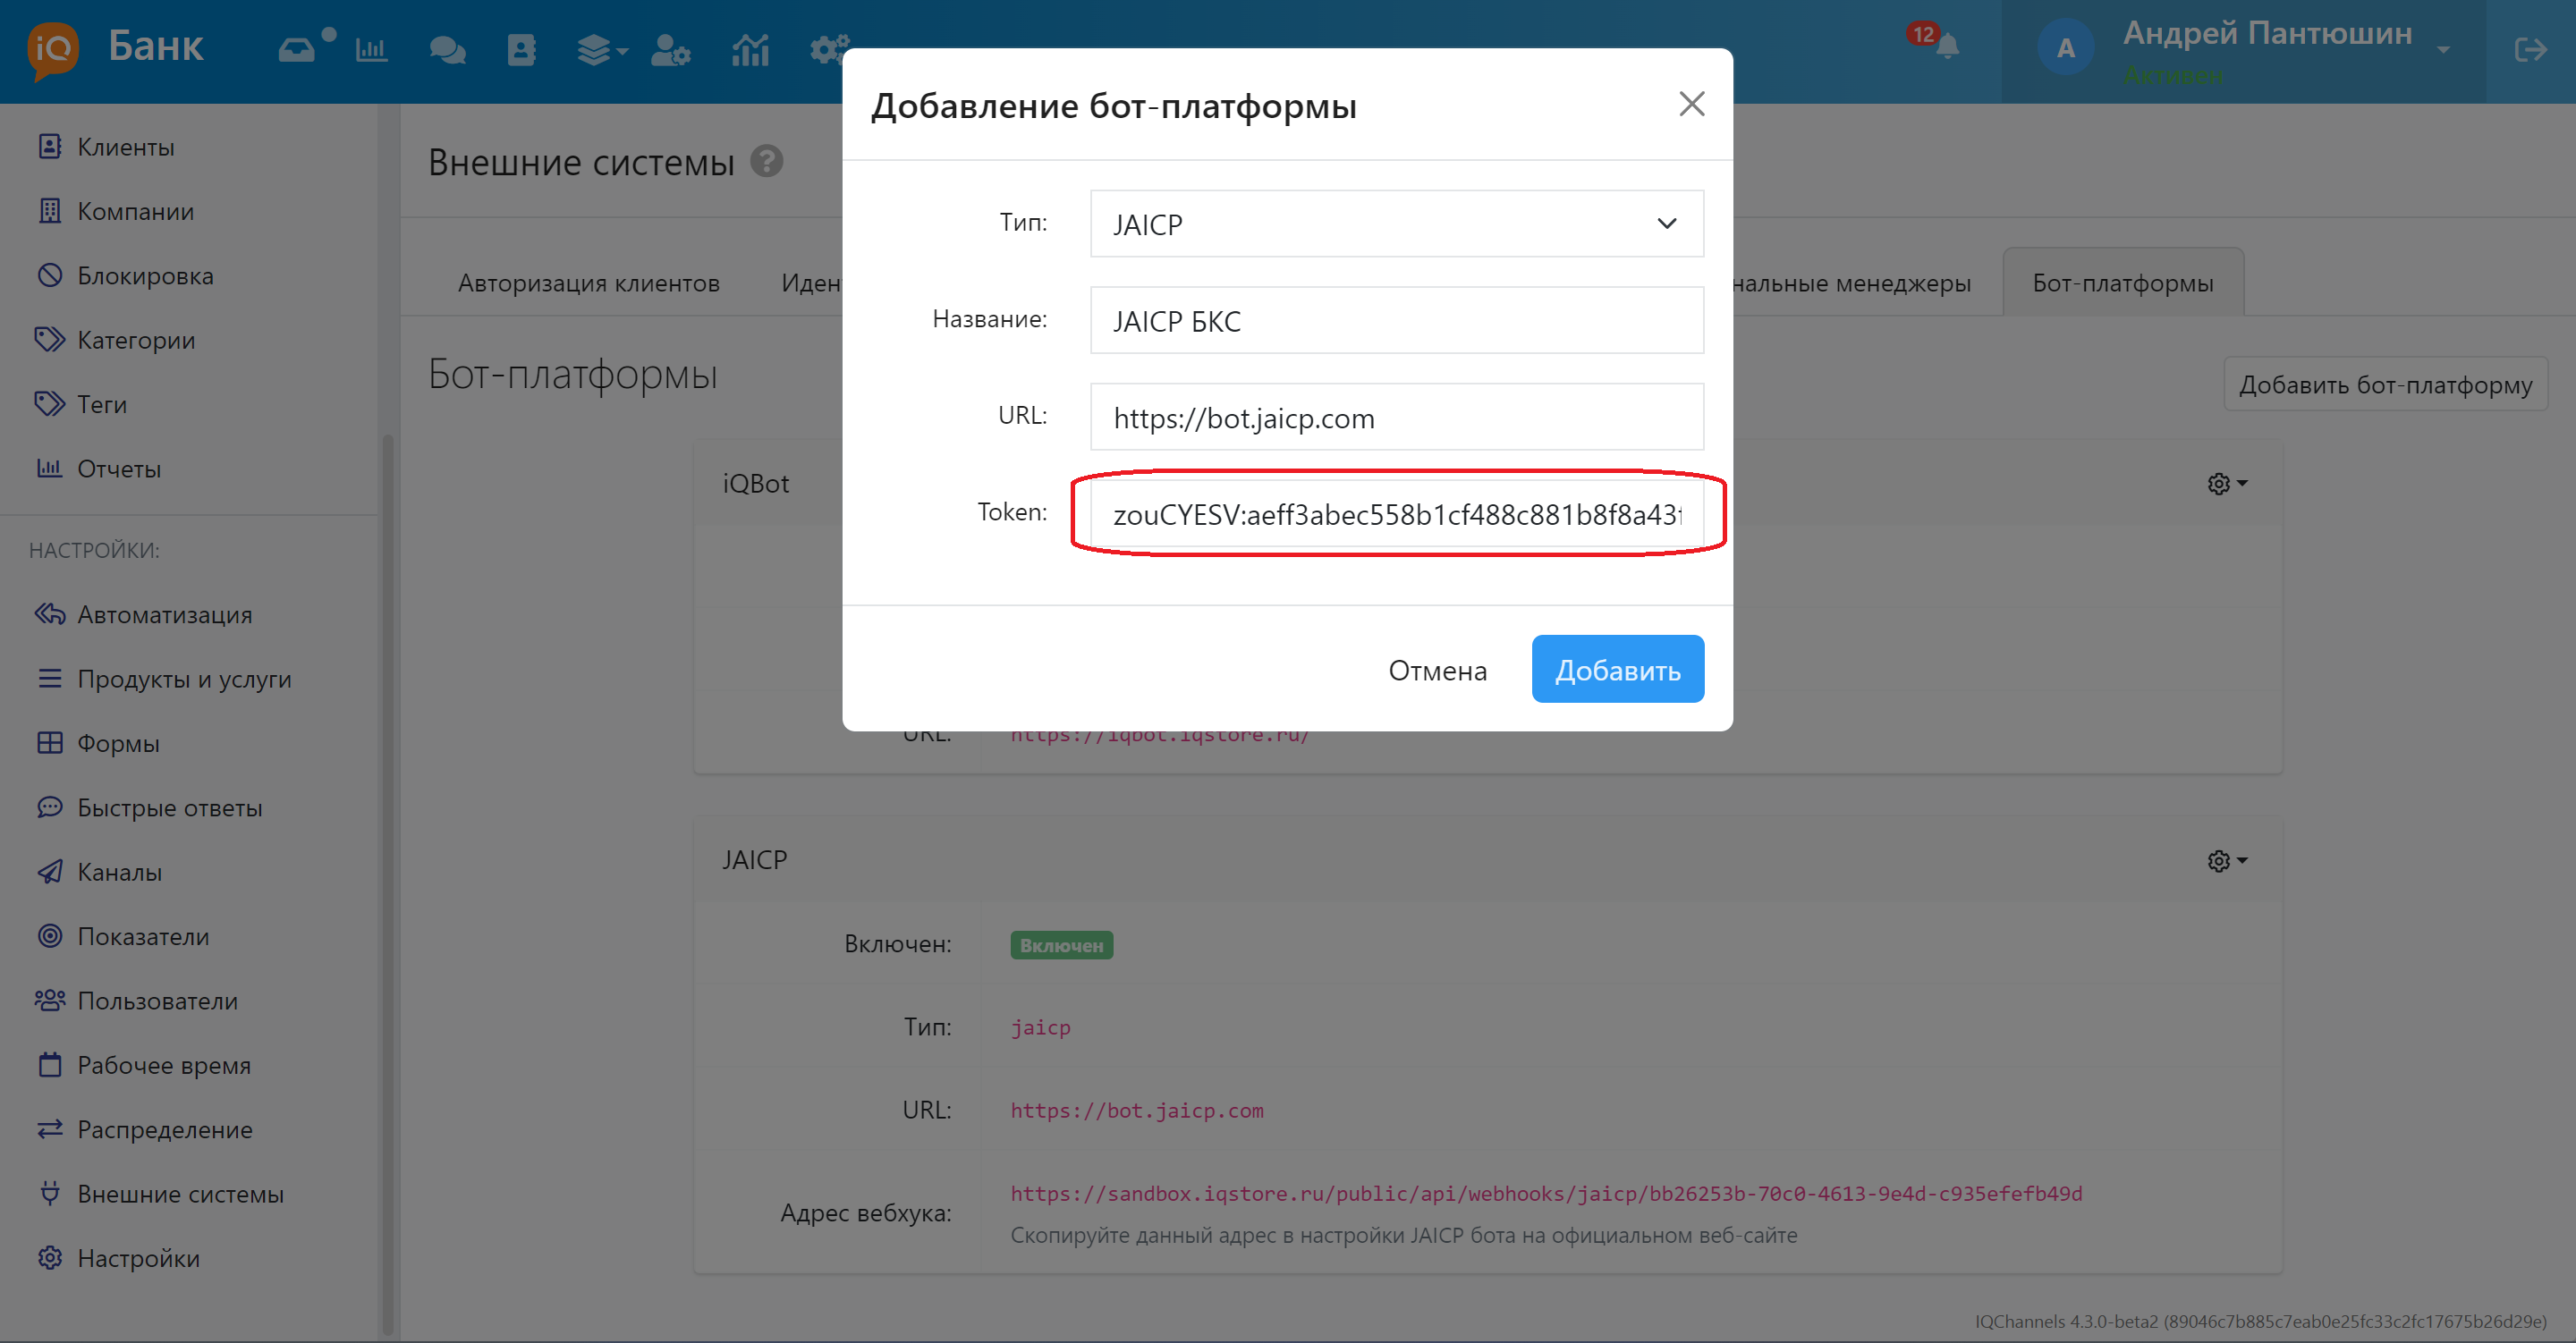2576x1343 pixels.
Task: Go to Распределение settings
Action: click(x=164, y=1130)
